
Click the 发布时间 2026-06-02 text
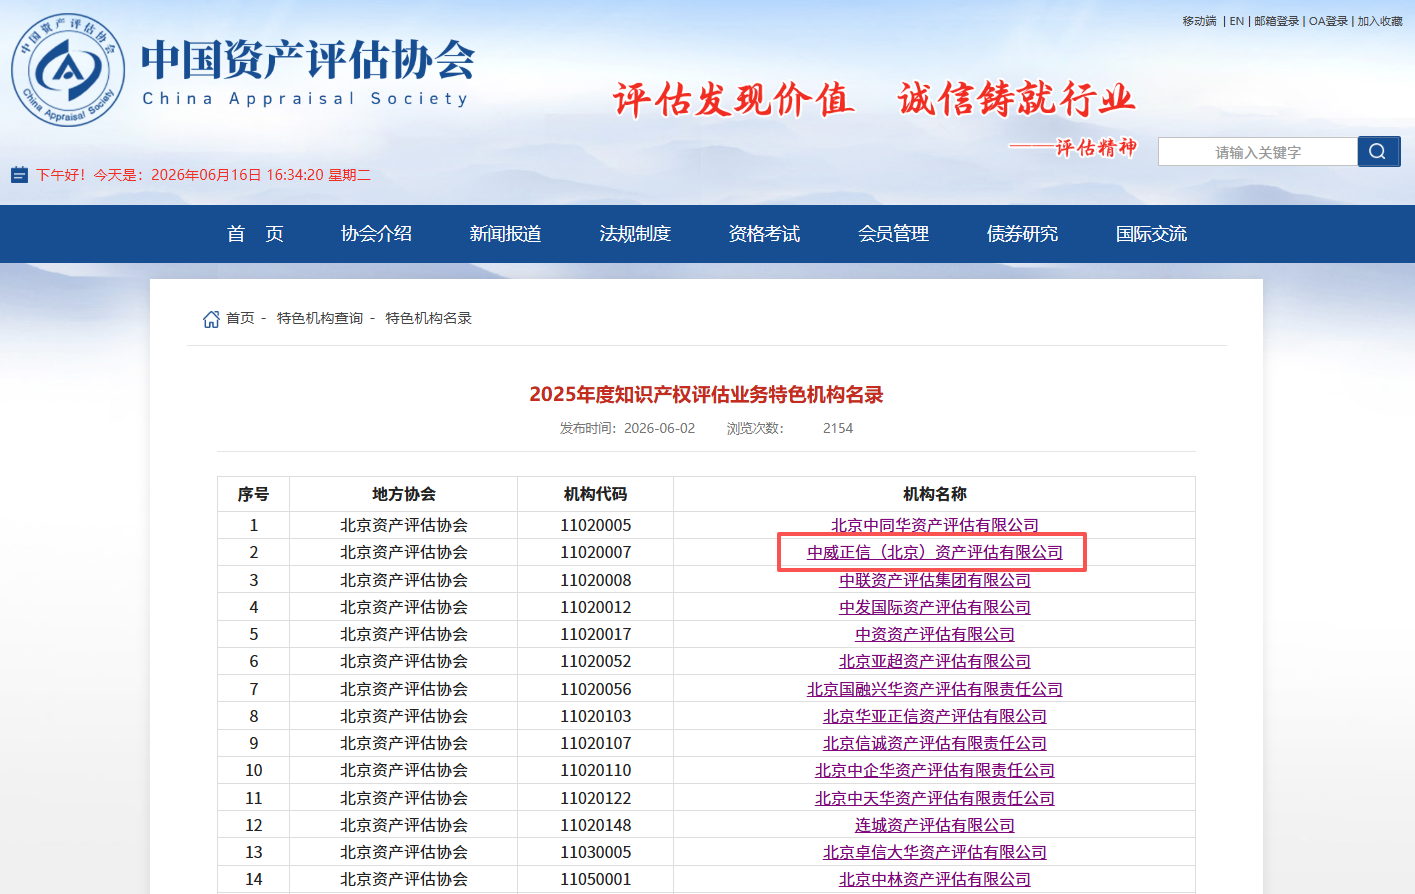tap(627, 428)
